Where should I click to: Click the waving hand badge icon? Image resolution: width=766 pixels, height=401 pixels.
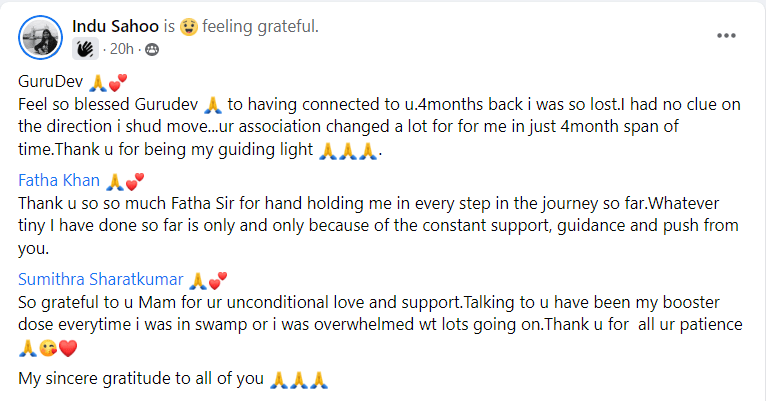(85, 47)
